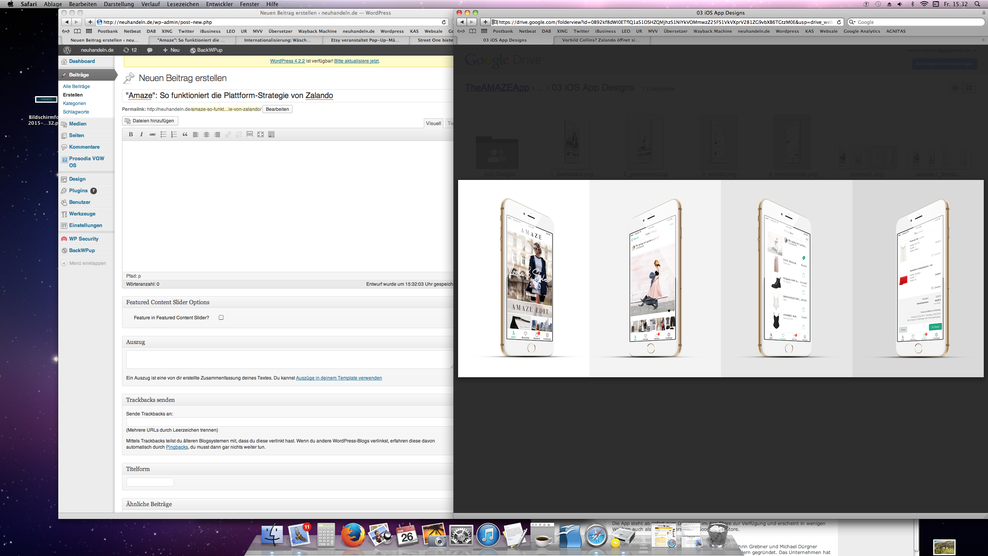Open the Calendar icon in the Dock

coord(407,535)
